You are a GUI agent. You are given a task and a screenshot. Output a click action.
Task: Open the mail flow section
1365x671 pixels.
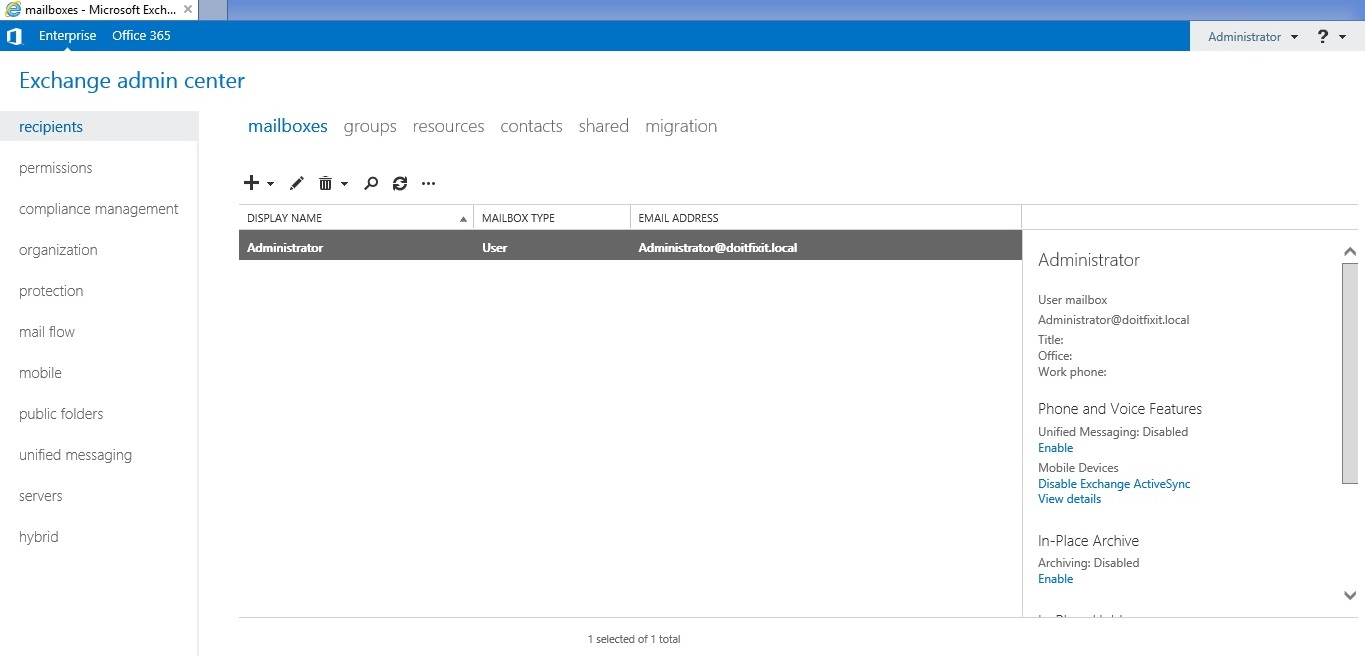coord(46,331)
